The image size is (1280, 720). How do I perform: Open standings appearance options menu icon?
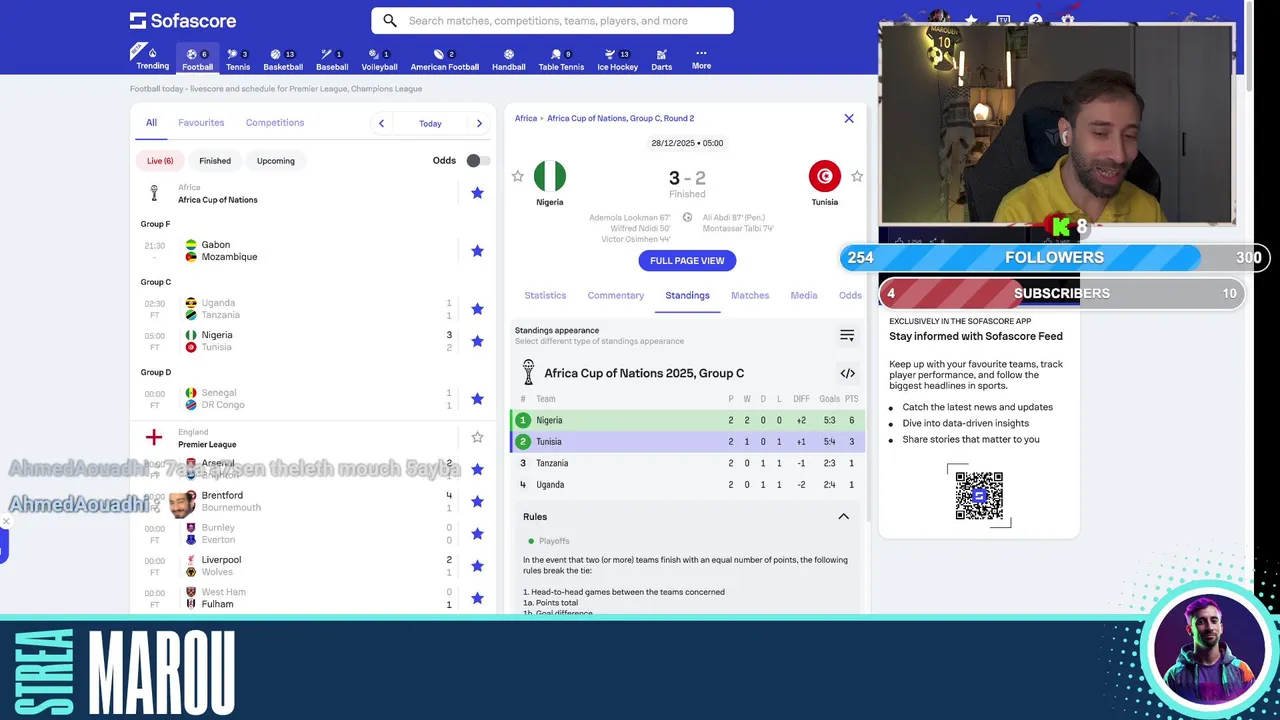[x=847, y=335]
